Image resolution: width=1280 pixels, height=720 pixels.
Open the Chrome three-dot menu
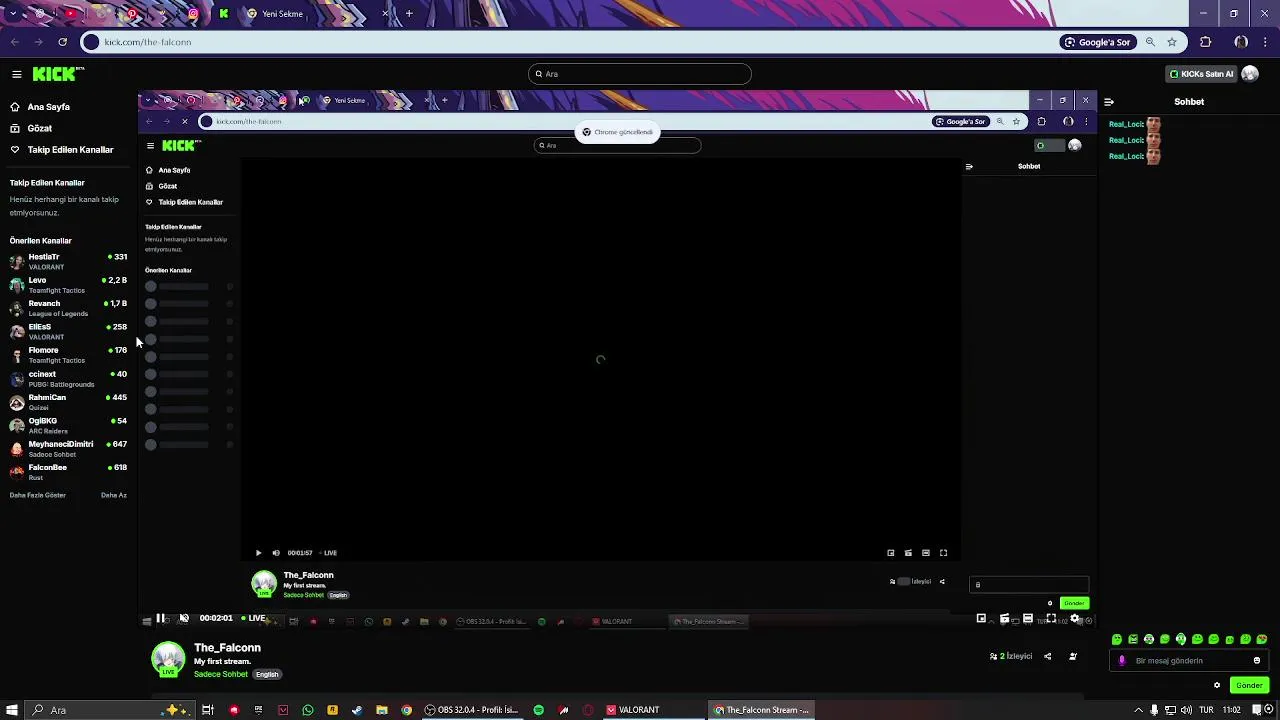coord(1265,42)
